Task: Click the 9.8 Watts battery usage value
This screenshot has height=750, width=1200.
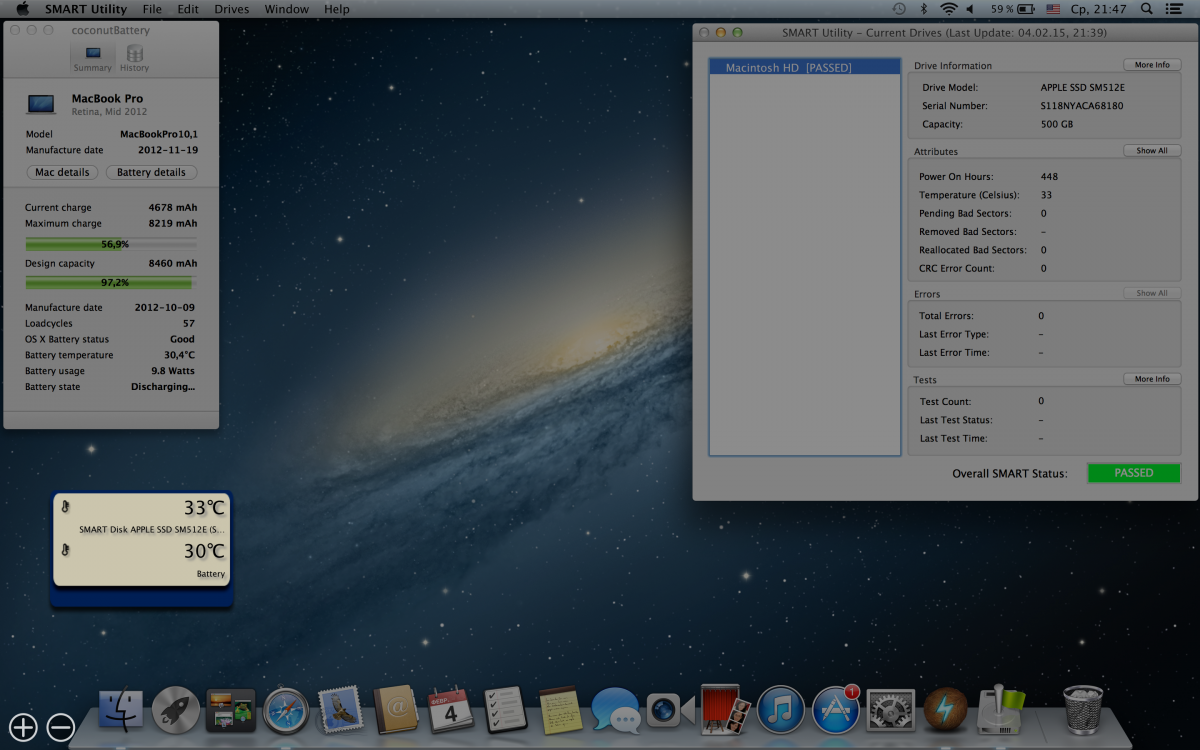Action: coord(173,371)
